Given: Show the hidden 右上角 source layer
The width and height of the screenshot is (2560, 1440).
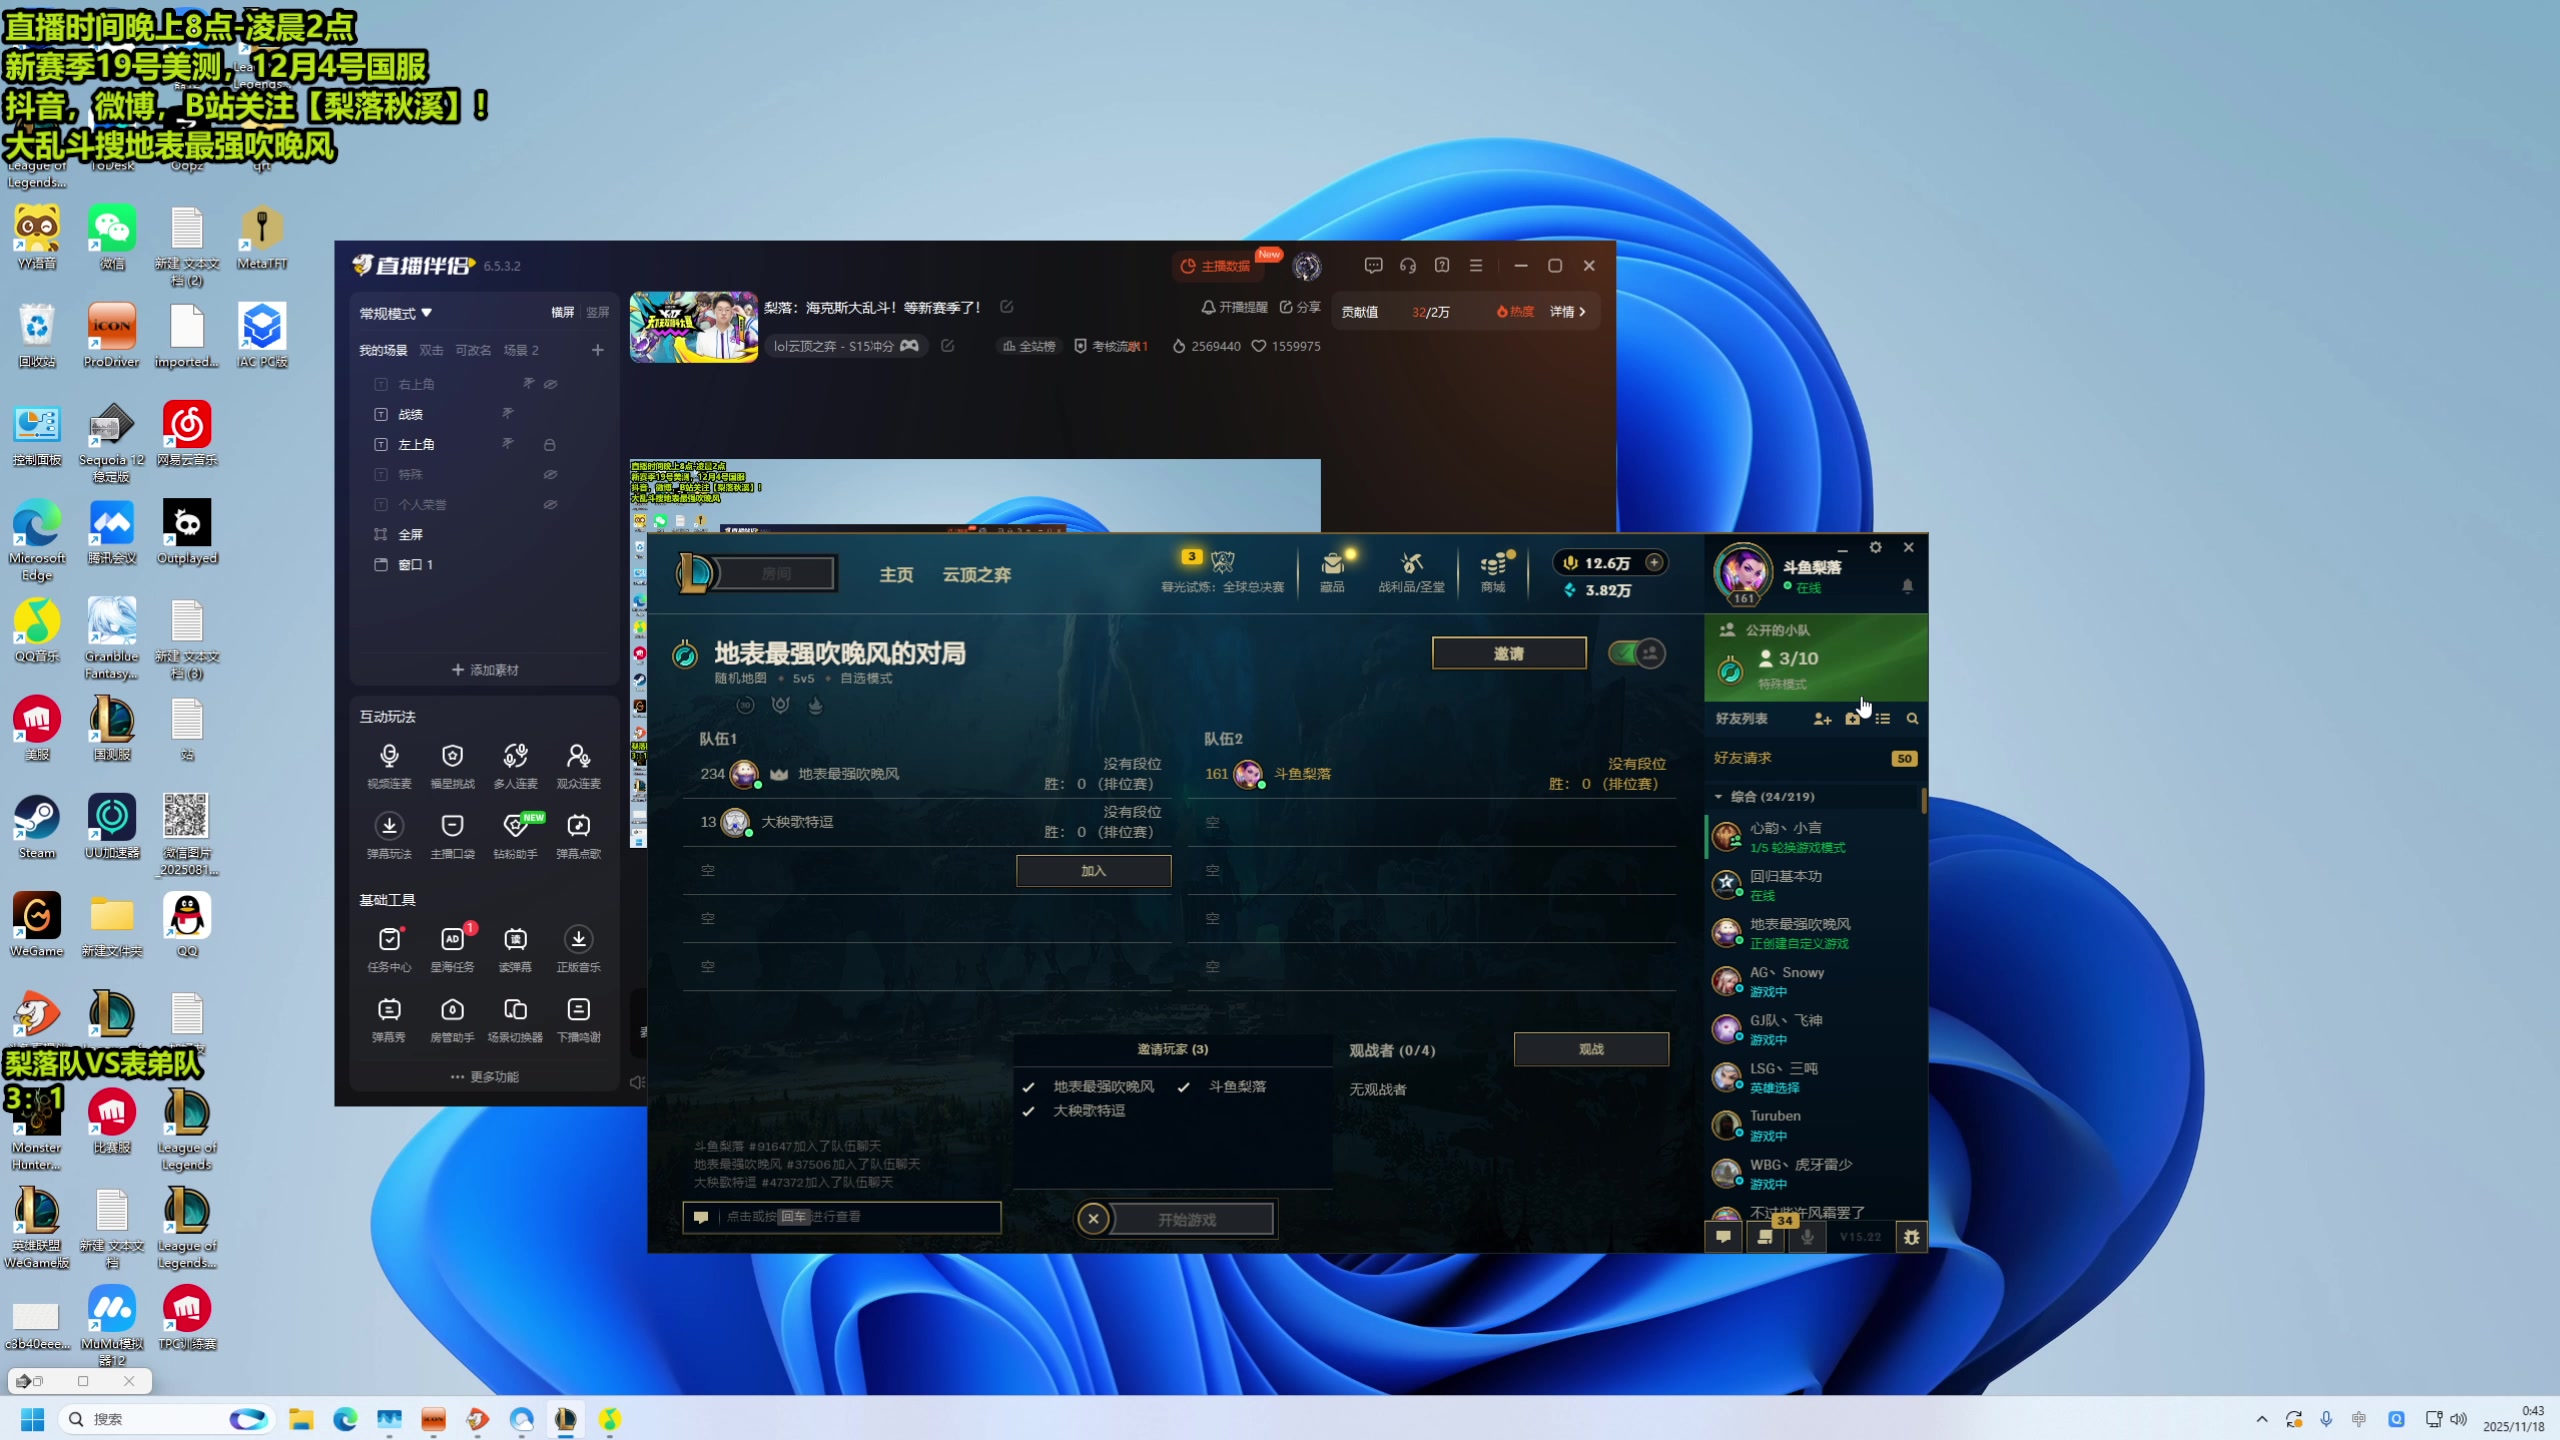Looking at the screenshot, I should click(x=550, y=384).
